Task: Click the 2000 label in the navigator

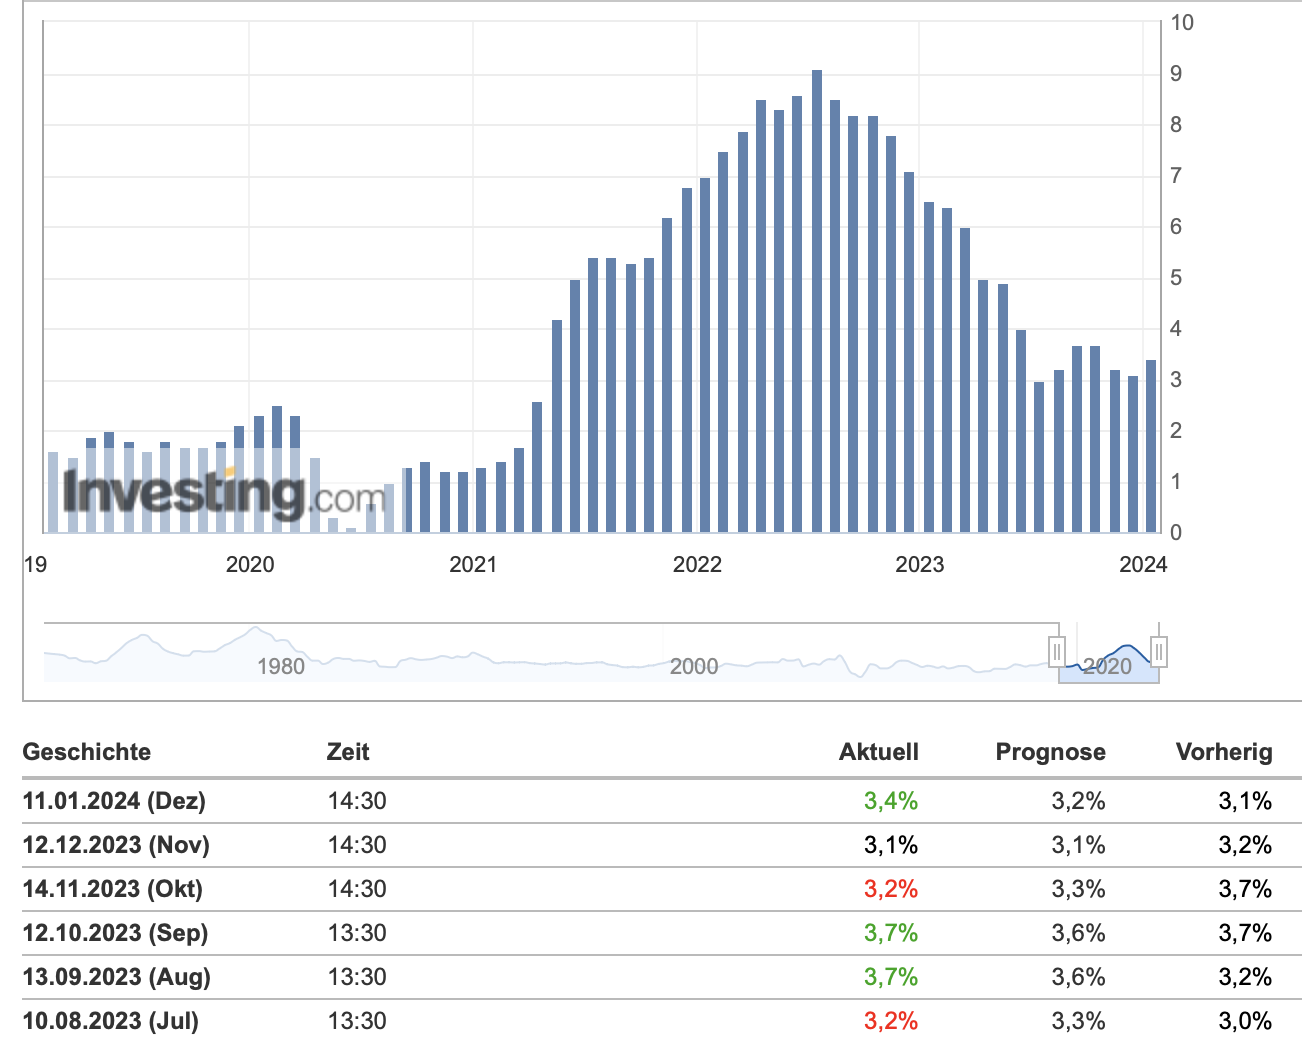Action: pos(694,667)
